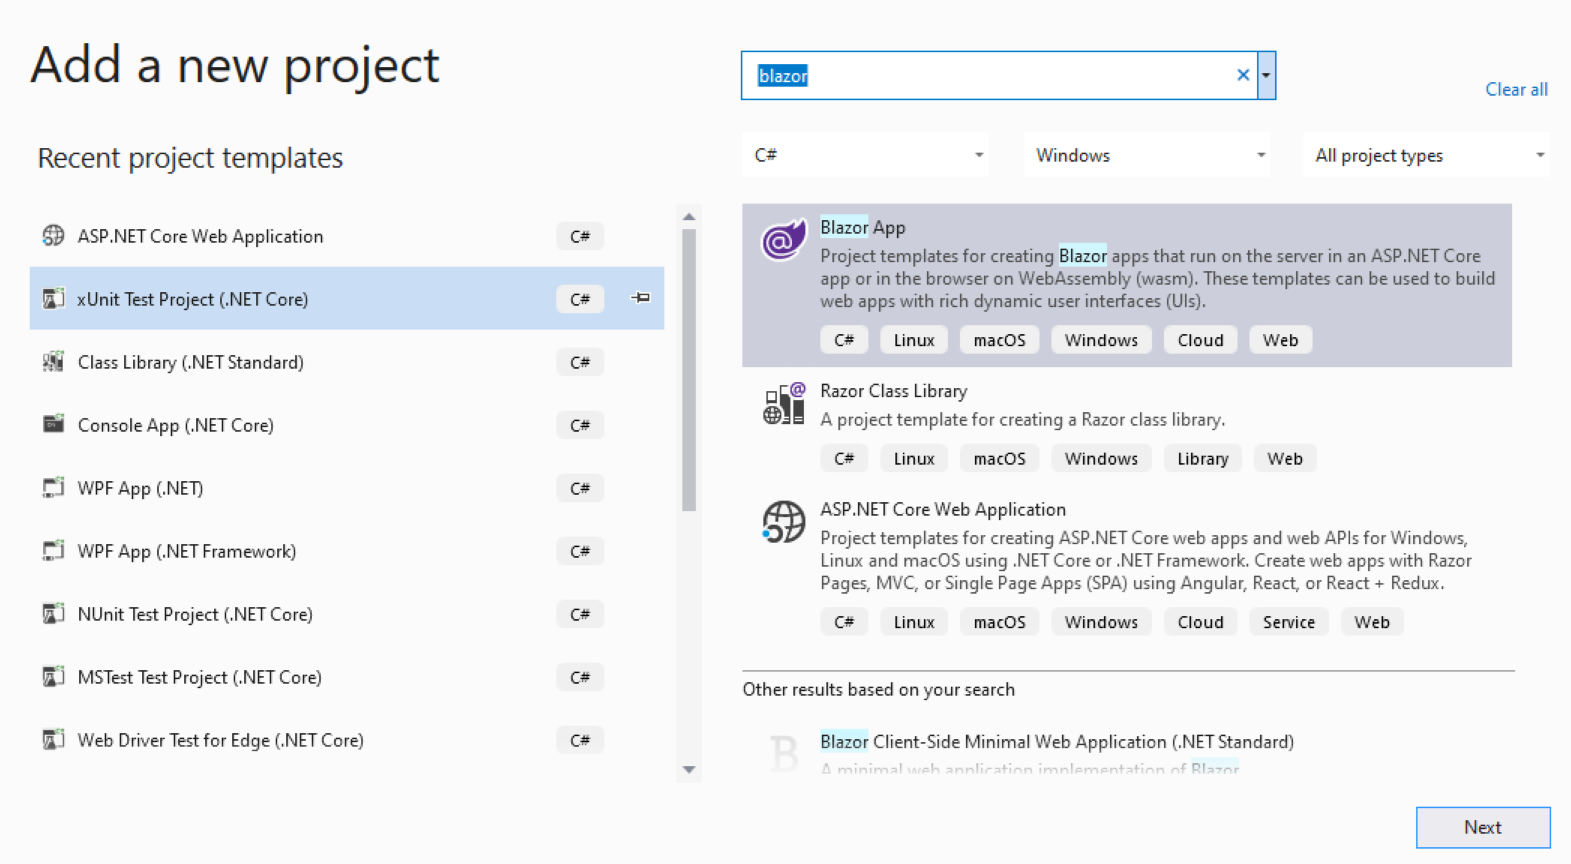Select WPF App (.NET) template

coord(347,488)
